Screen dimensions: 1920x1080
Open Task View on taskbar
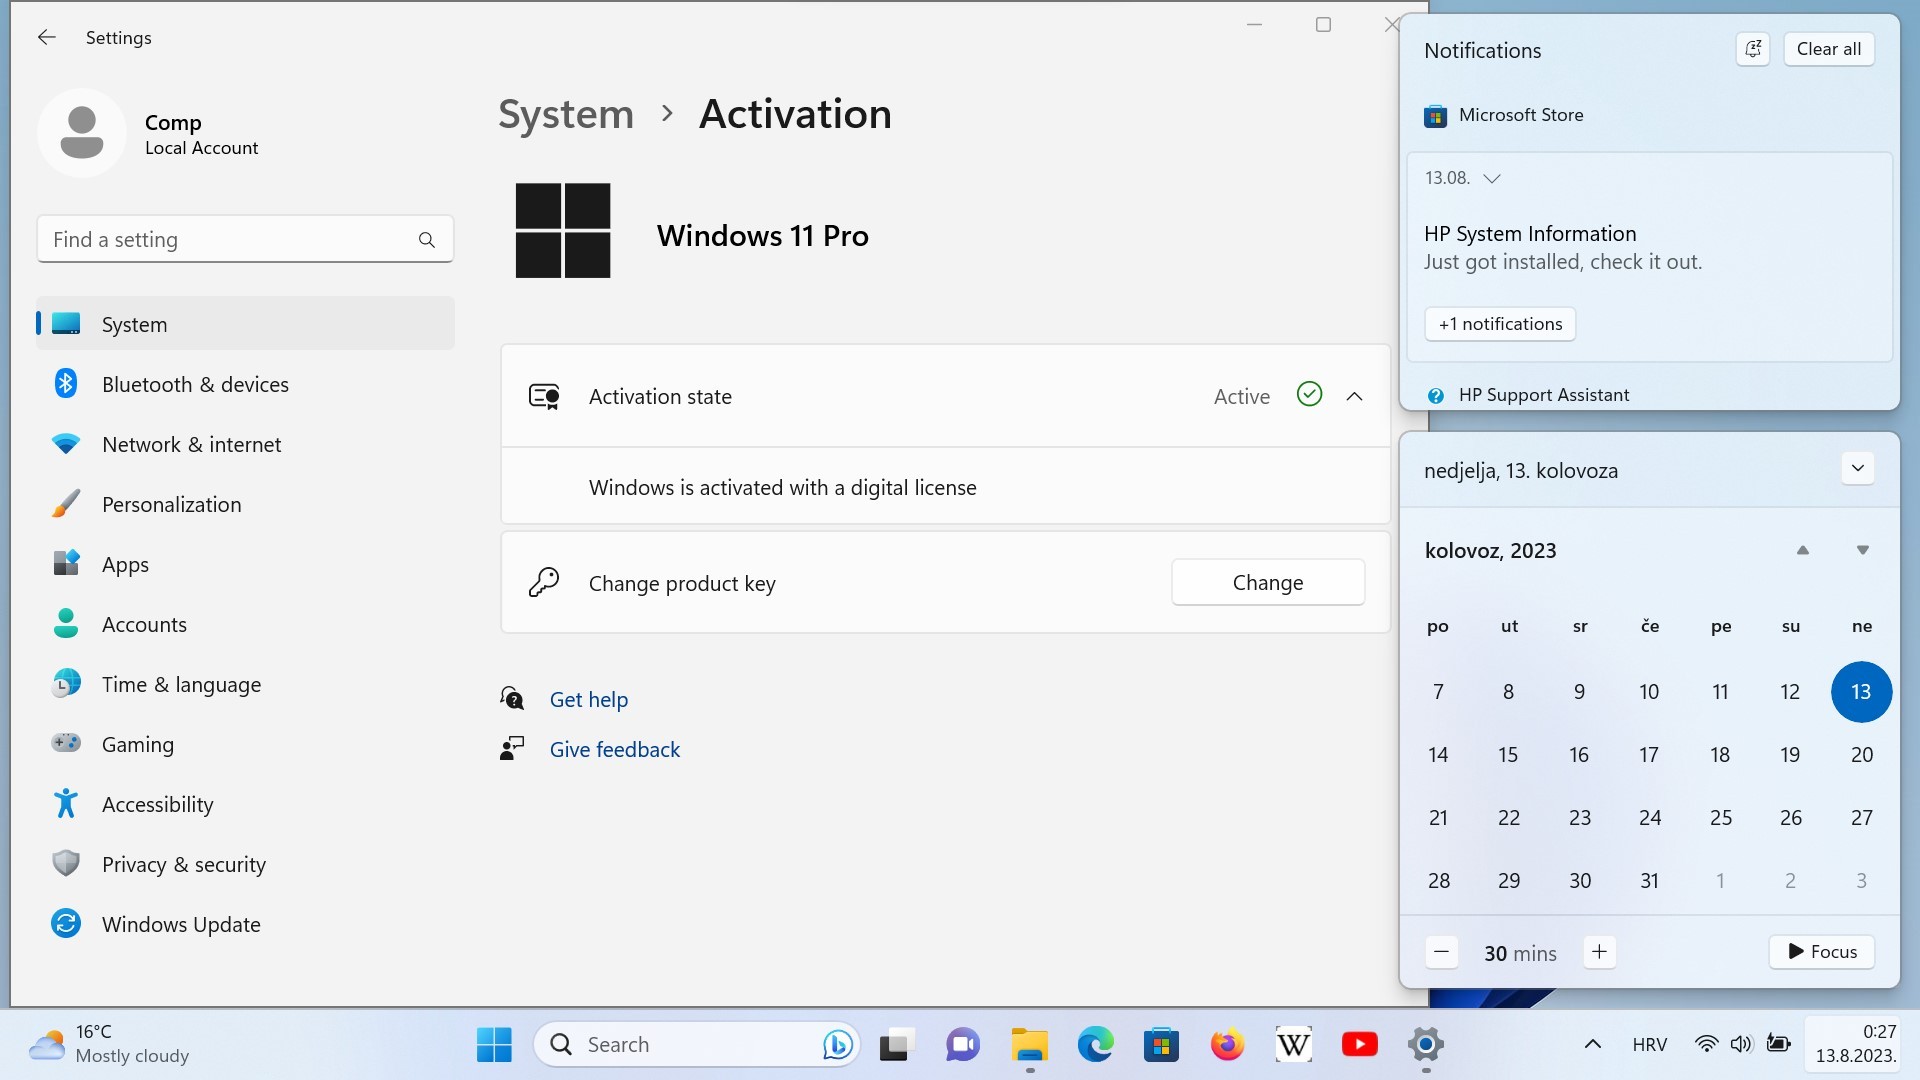[897, 1045]
